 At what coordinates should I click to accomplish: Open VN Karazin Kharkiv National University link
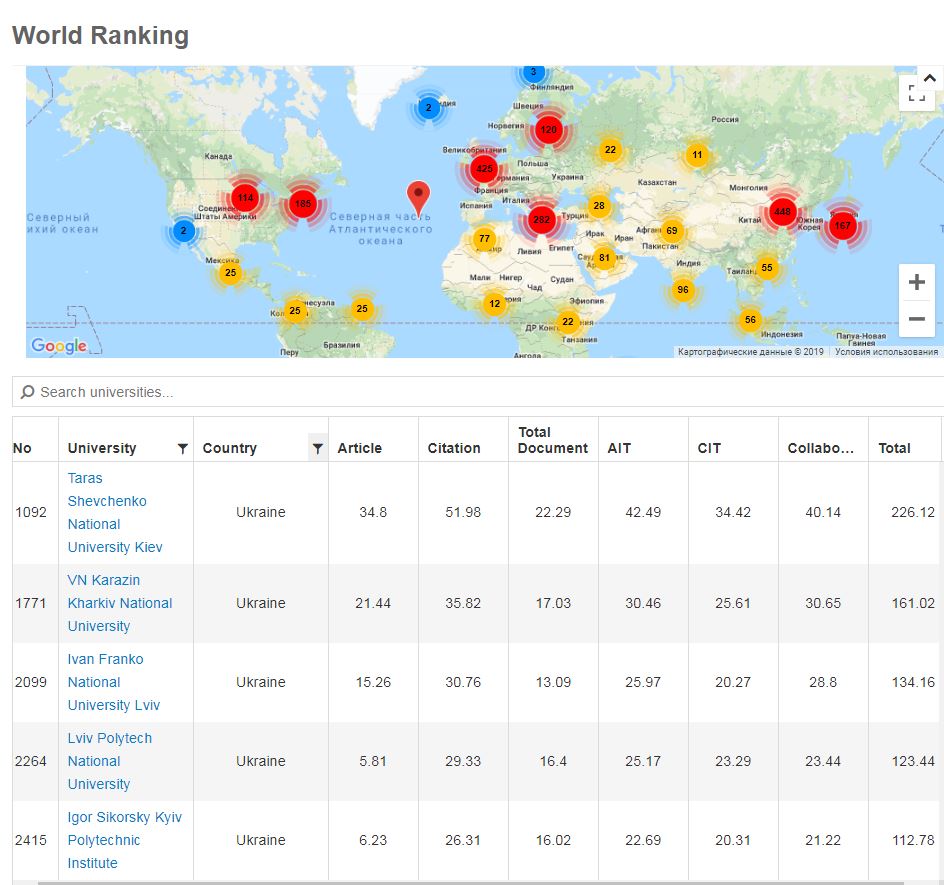[120, 603]
